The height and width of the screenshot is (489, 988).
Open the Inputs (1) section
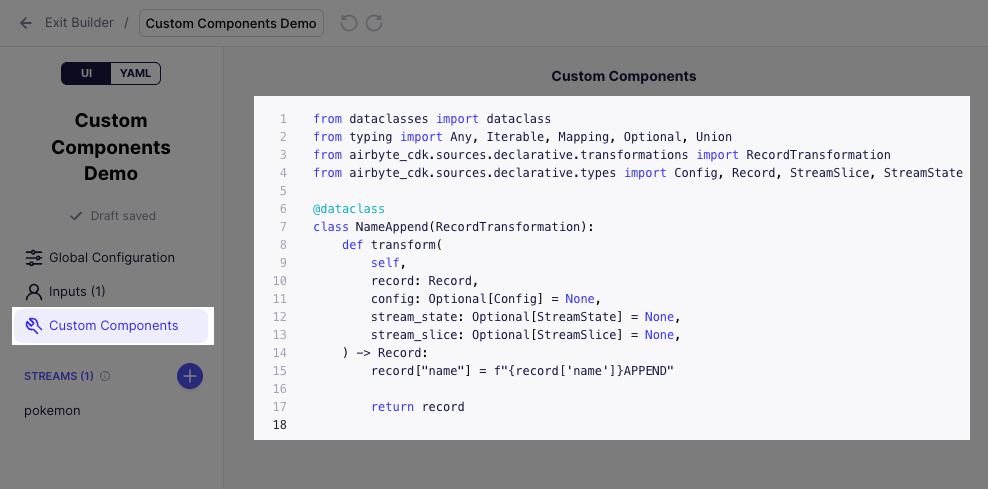pyautogui.click(x=77, y=292)
